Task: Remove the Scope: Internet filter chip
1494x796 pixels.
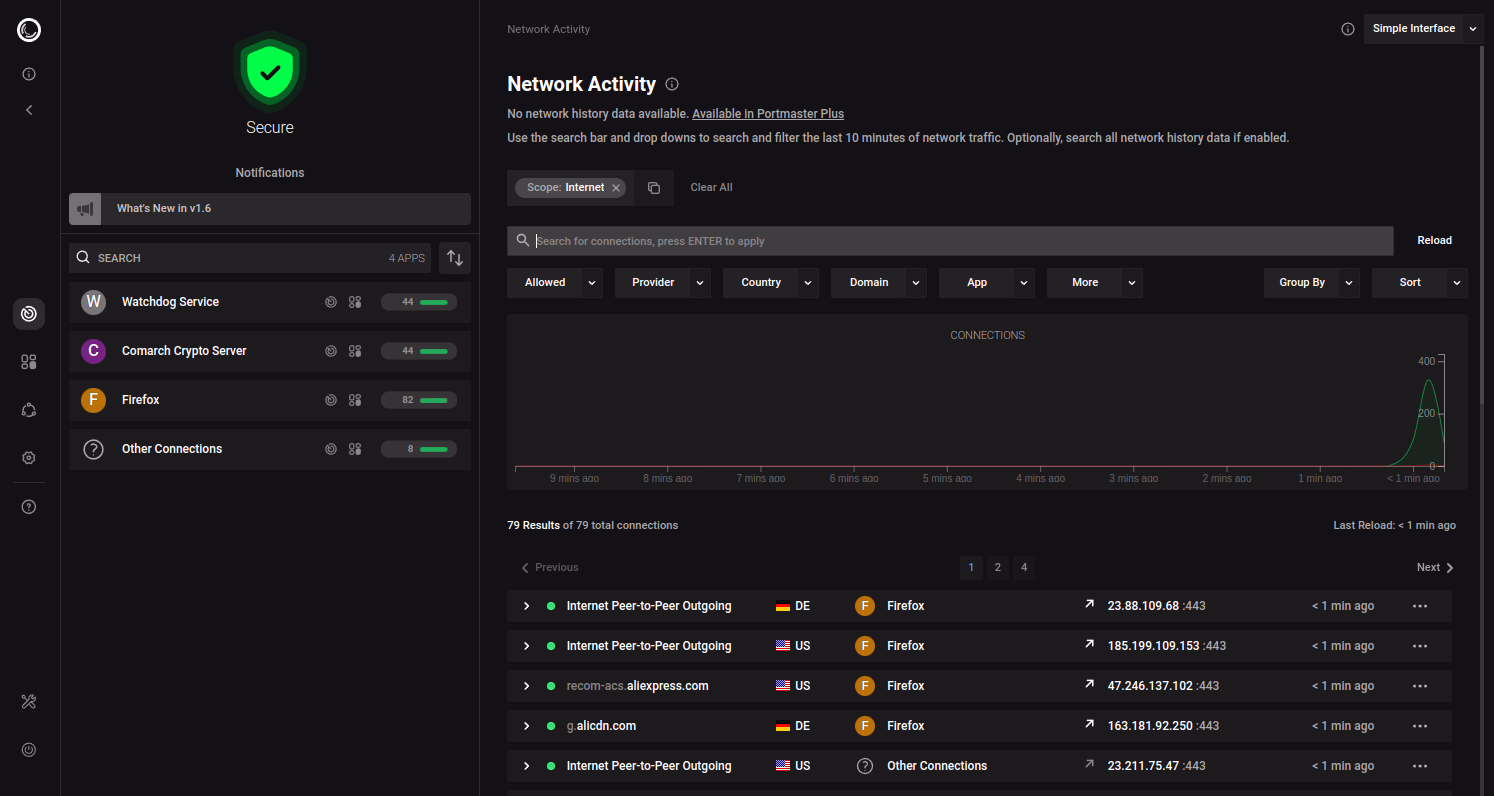Action: [x=616, y=188]
